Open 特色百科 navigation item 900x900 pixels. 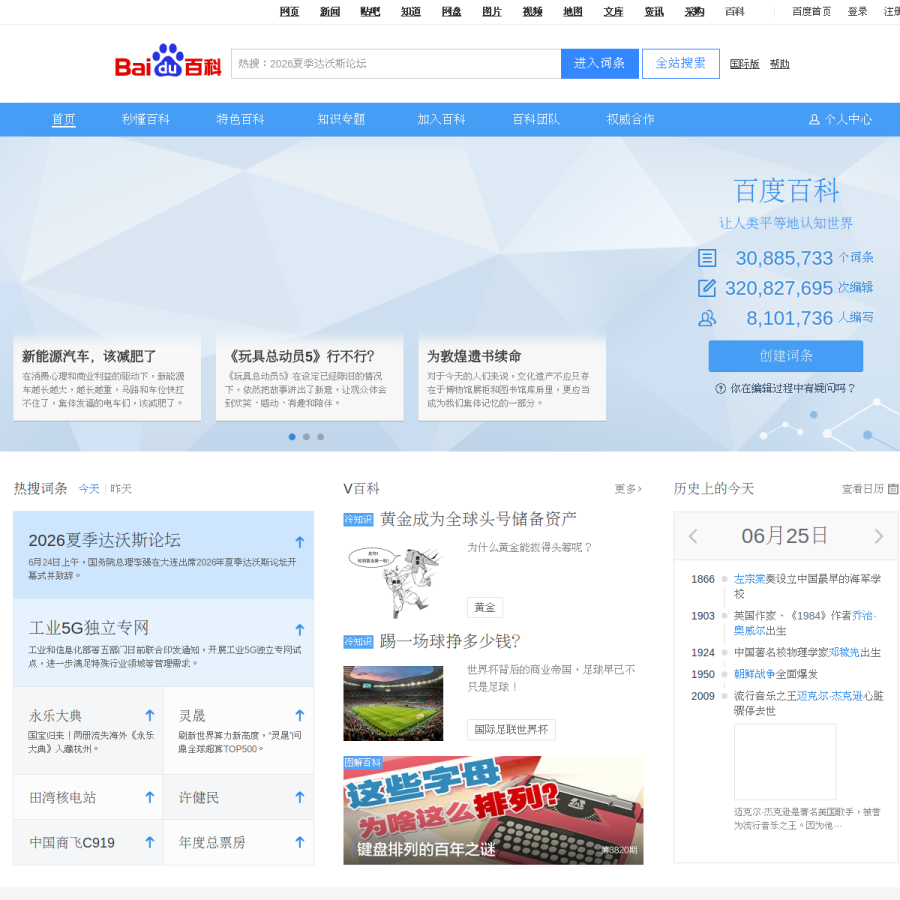click(240, 119)
